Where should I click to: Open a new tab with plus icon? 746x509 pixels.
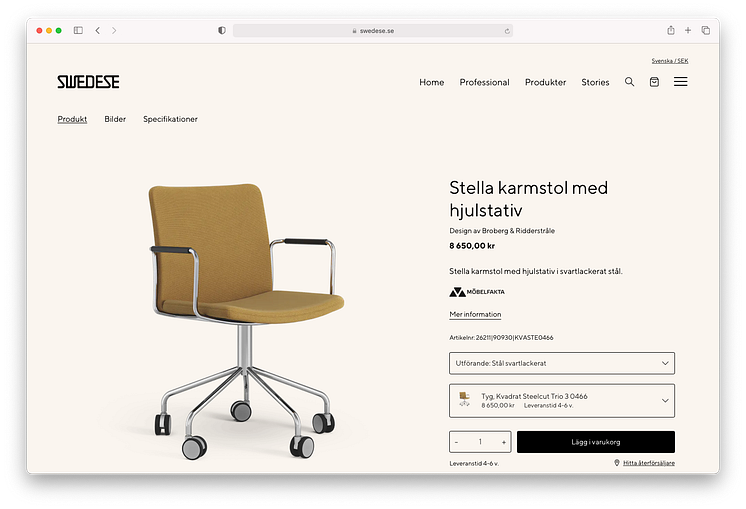pos(687,30)
